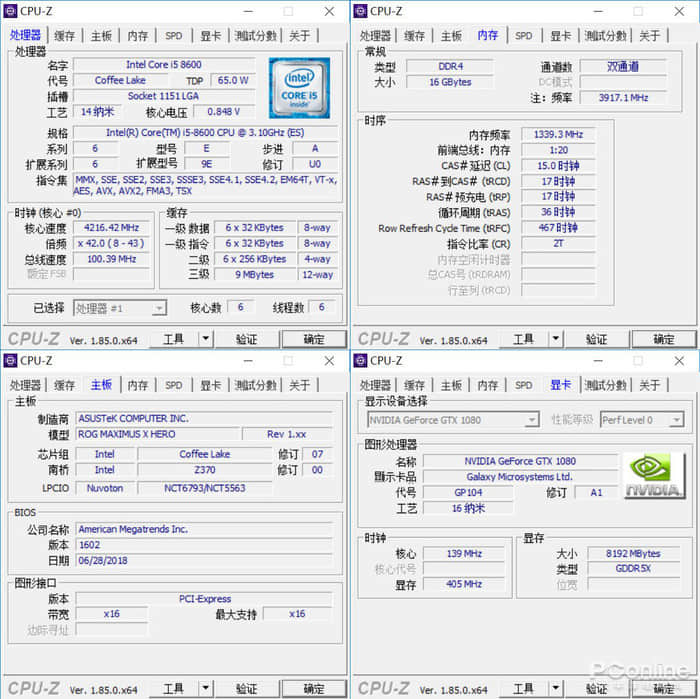Click the GDDR5X memory type value
This screenshot has width=700, height=699.
pyautogui.click(x=633, y=569)
